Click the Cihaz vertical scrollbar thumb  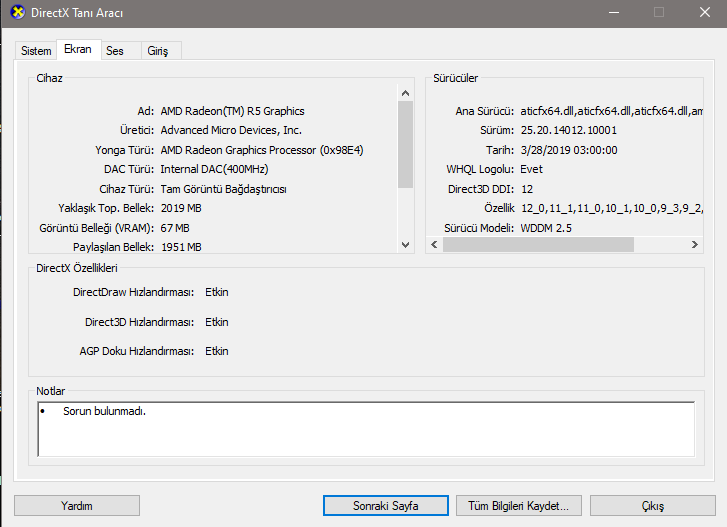(x=406, y=145)
